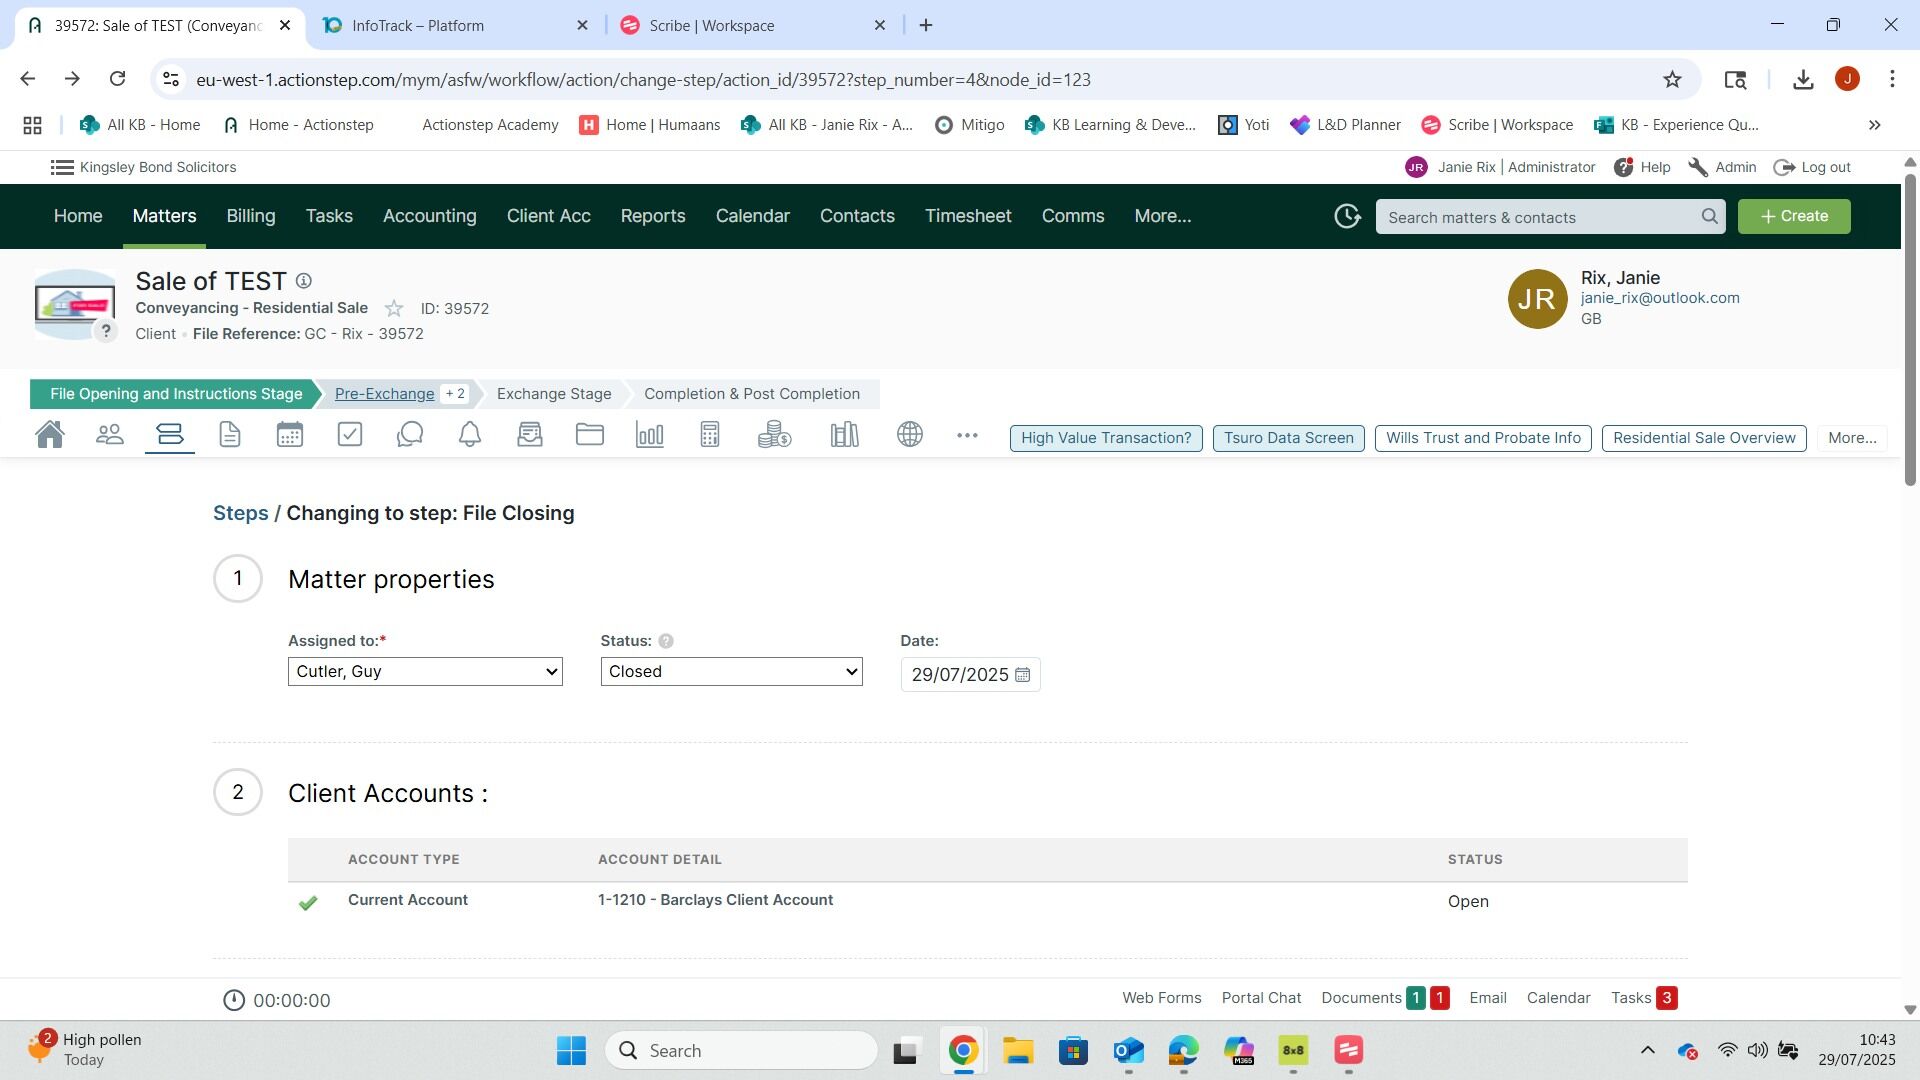Open the notifications bell icon
Image resolution: width=1920 pixels, height=1080 pixels.
469,435
